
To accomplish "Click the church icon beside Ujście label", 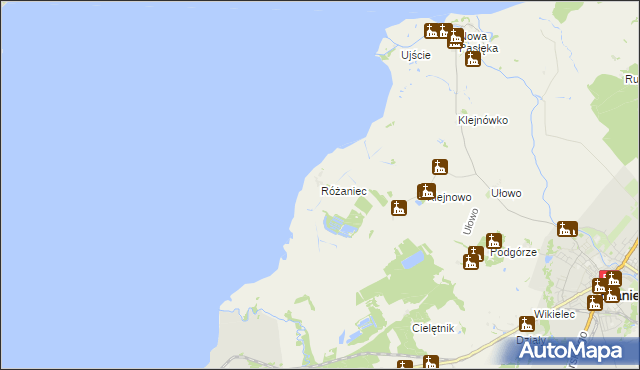I will 431,31.
